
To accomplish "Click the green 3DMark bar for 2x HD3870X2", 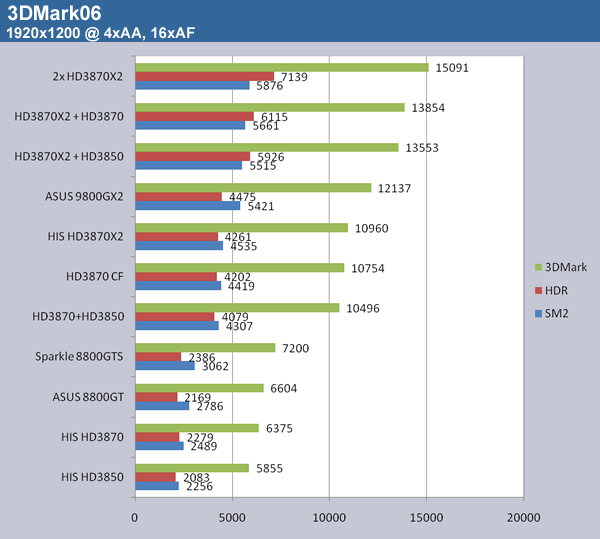I will (x=282, y=67).
